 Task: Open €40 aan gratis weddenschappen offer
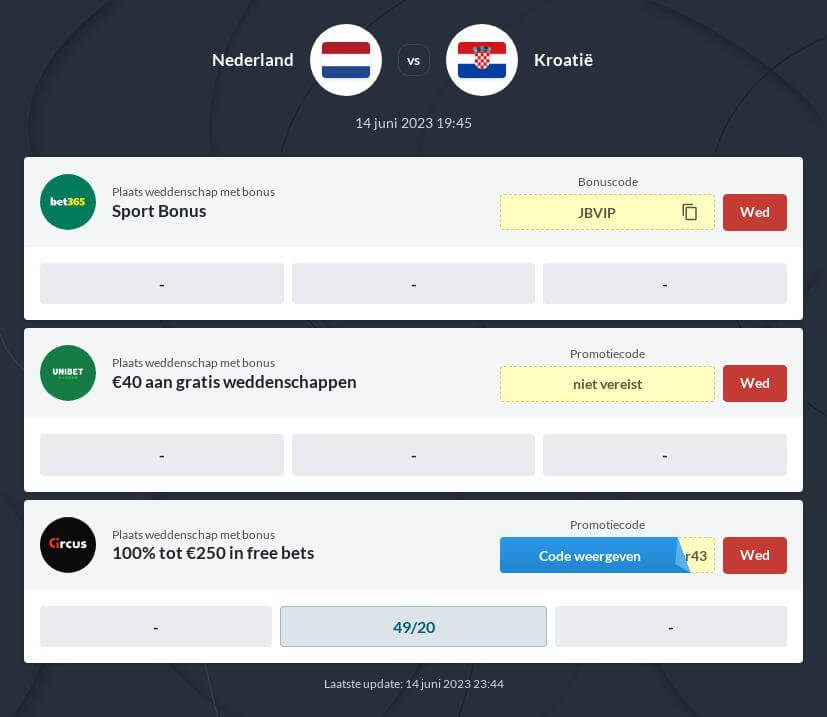click(234, 382)
